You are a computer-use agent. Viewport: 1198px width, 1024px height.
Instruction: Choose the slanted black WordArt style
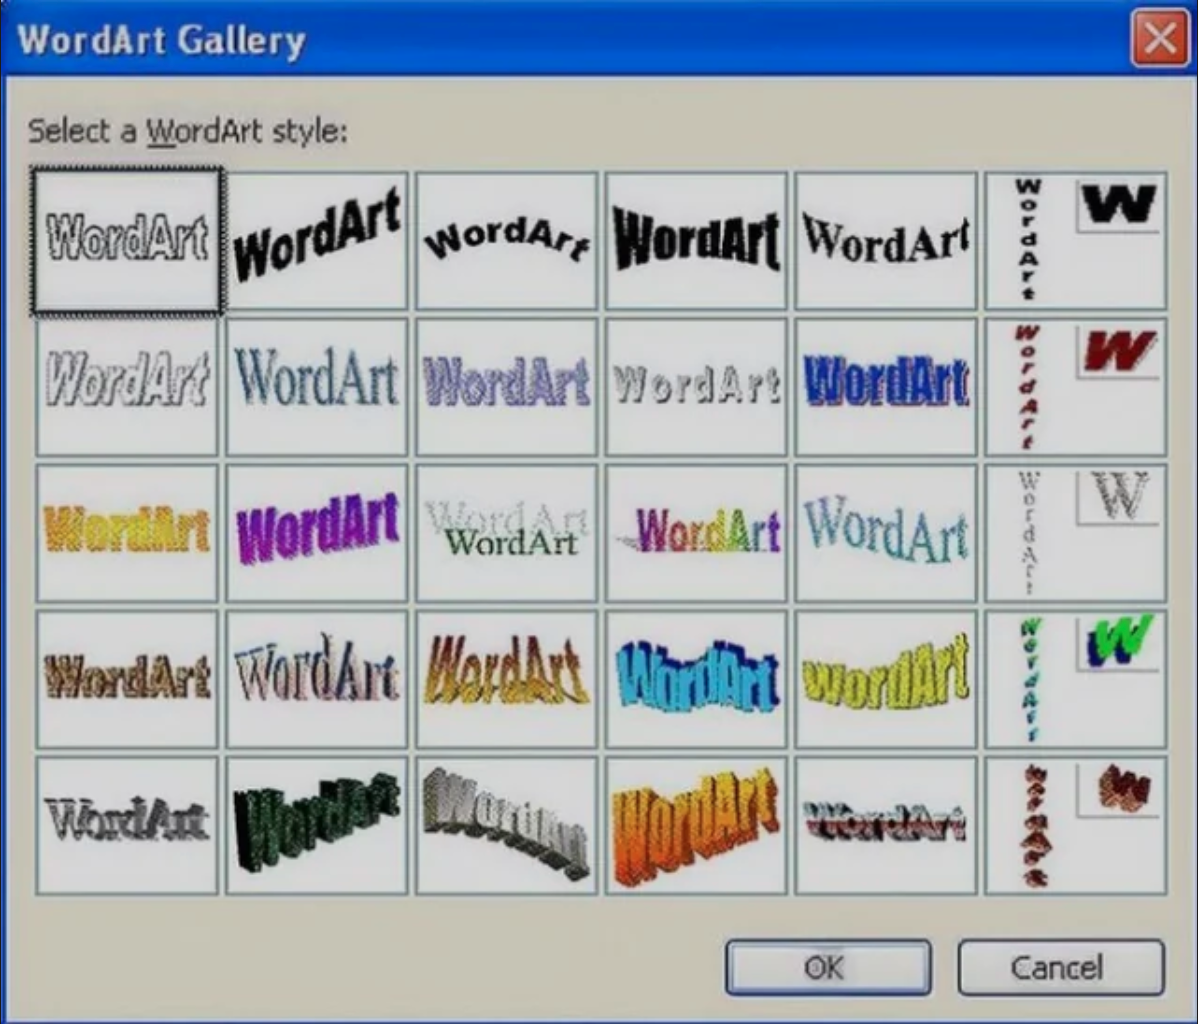316,238
